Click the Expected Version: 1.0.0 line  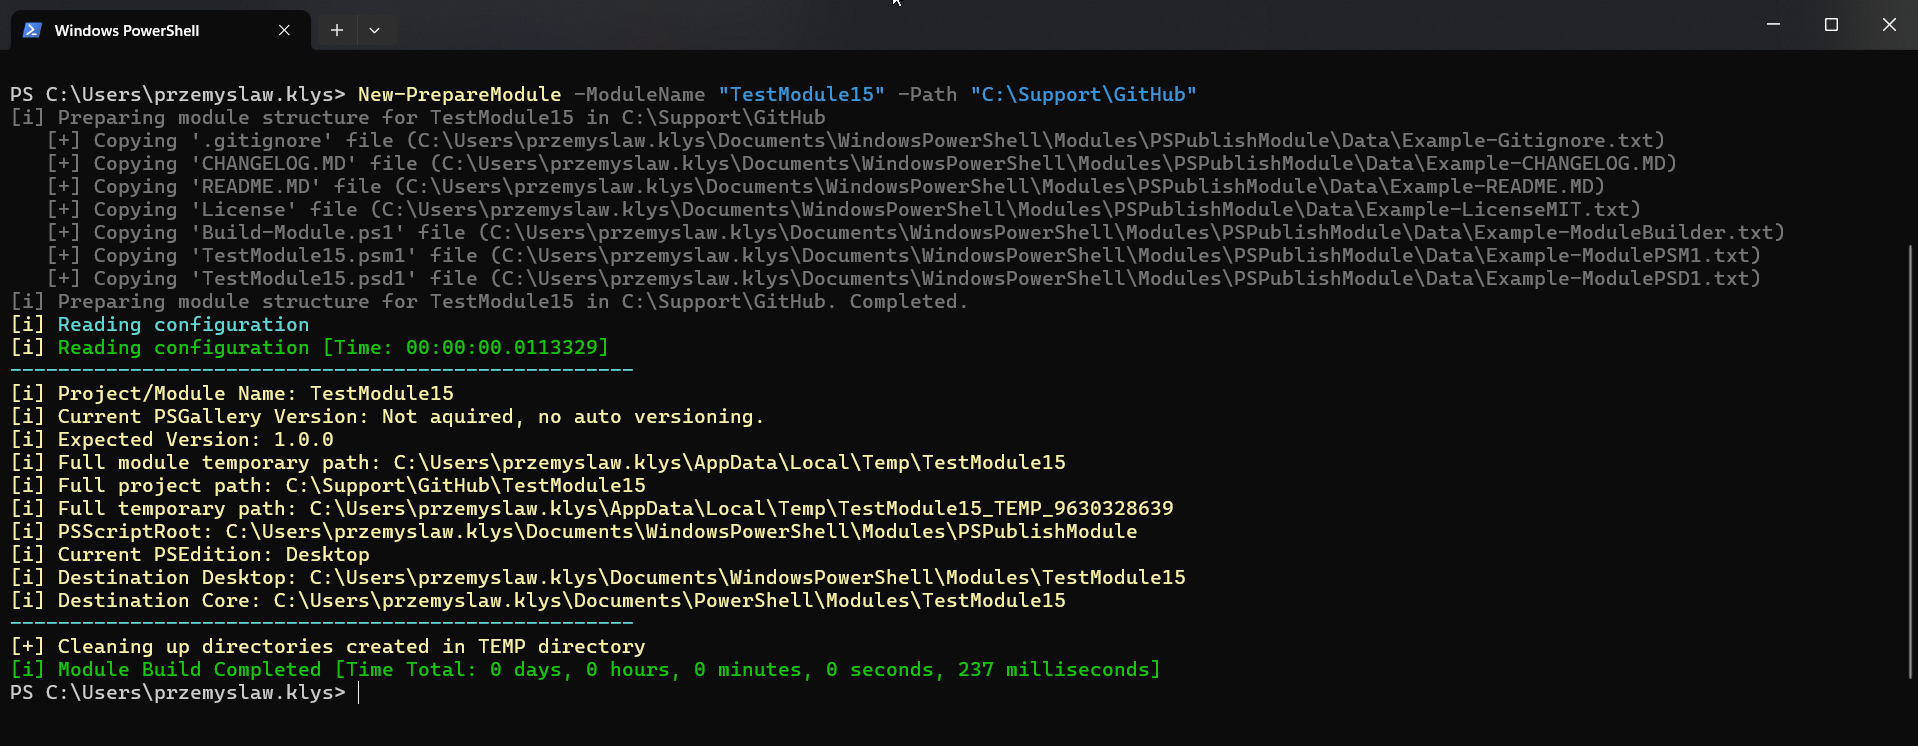[x=172, y=439]
